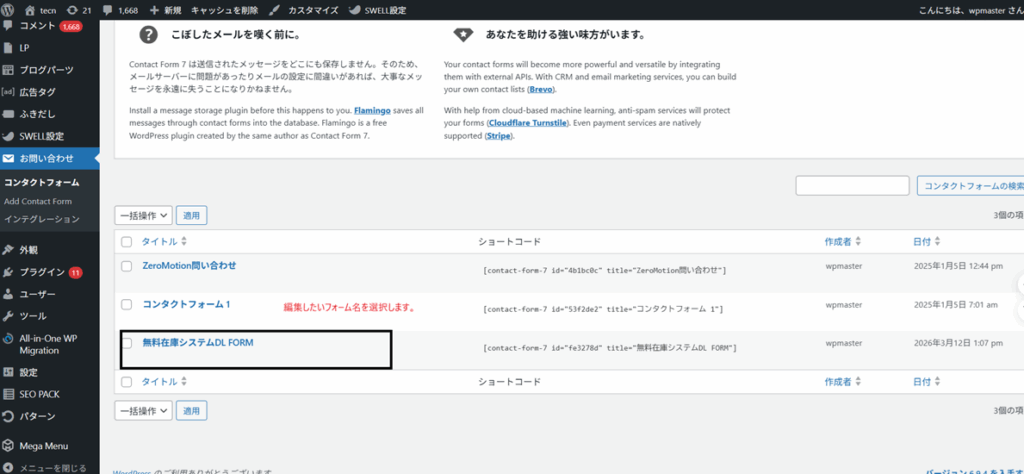Click the ツール wrench icon
This screenshot has width=1024, height=474.
click(x=9, y=316)
